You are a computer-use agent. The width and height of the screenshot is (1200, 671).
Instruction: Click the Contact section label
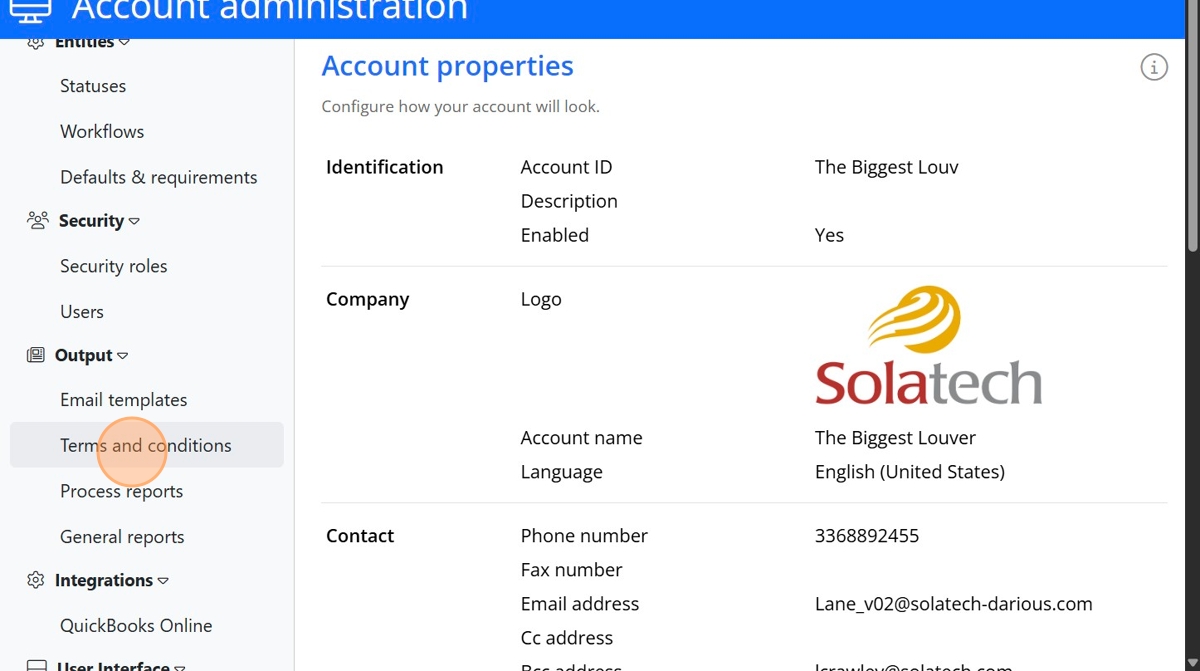360,536
